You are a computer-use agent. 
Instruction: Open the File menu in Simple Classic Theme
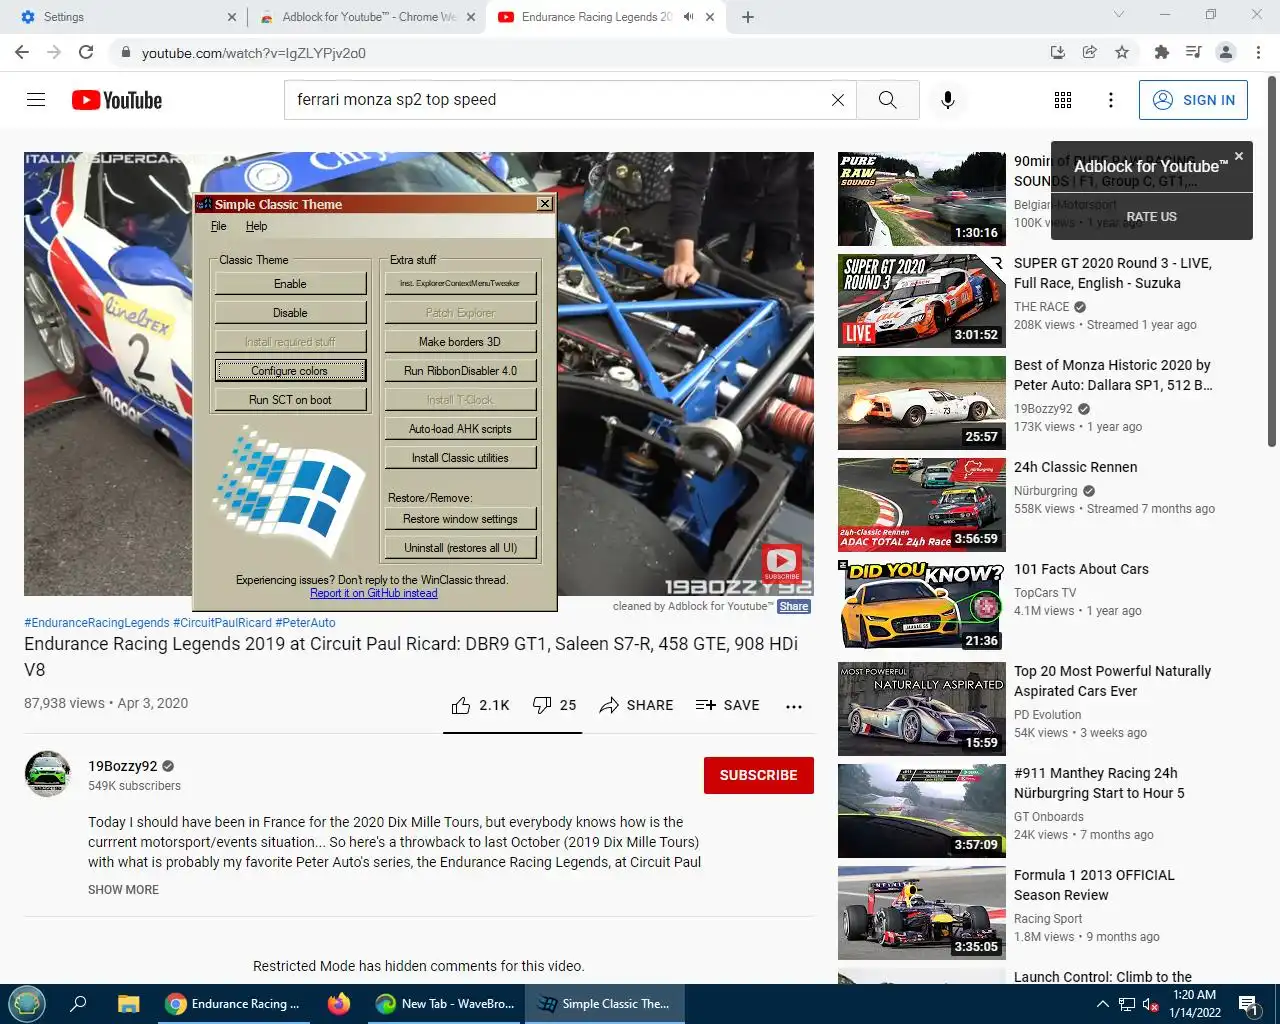[219, 226]
